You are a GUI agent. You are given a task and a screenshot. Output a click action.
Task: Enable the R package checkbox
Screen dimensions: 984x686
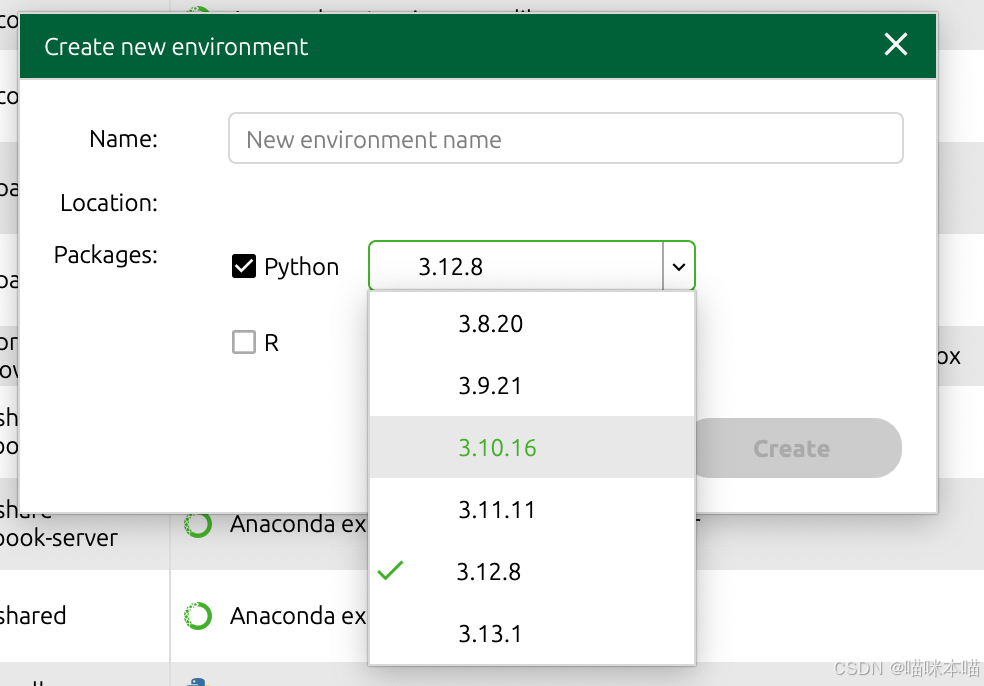pyautogui.click(x=243, y=343)
